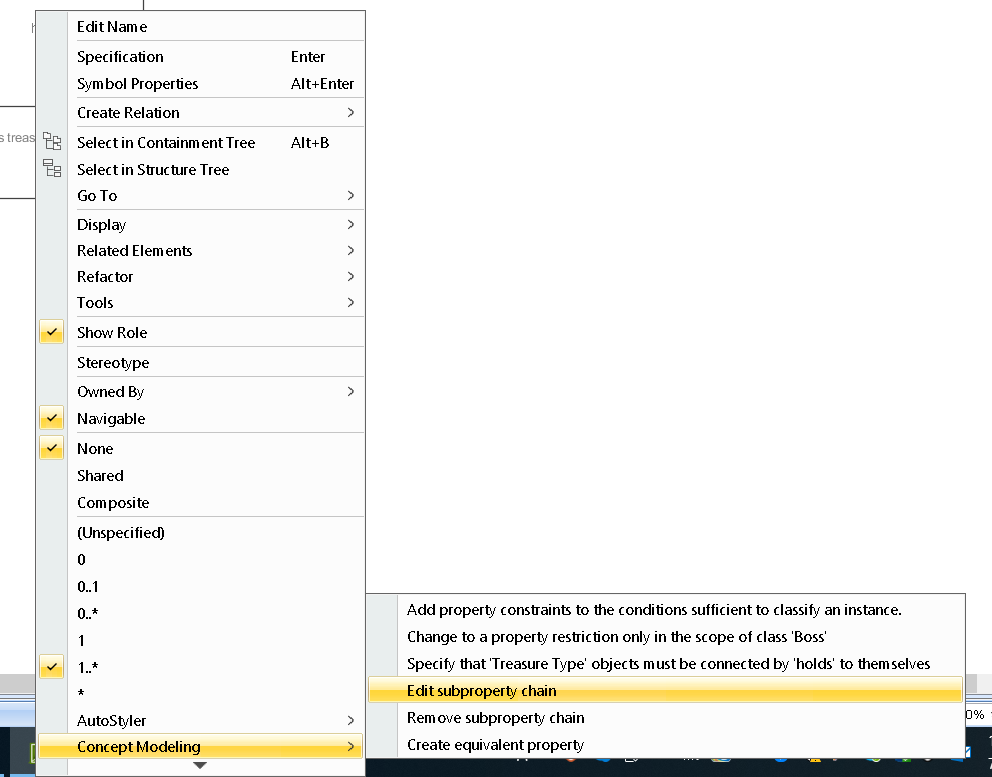Choose Select in Containment Tree
The image size is (992, 777).
pyautogui.click(x=201, y=142)
